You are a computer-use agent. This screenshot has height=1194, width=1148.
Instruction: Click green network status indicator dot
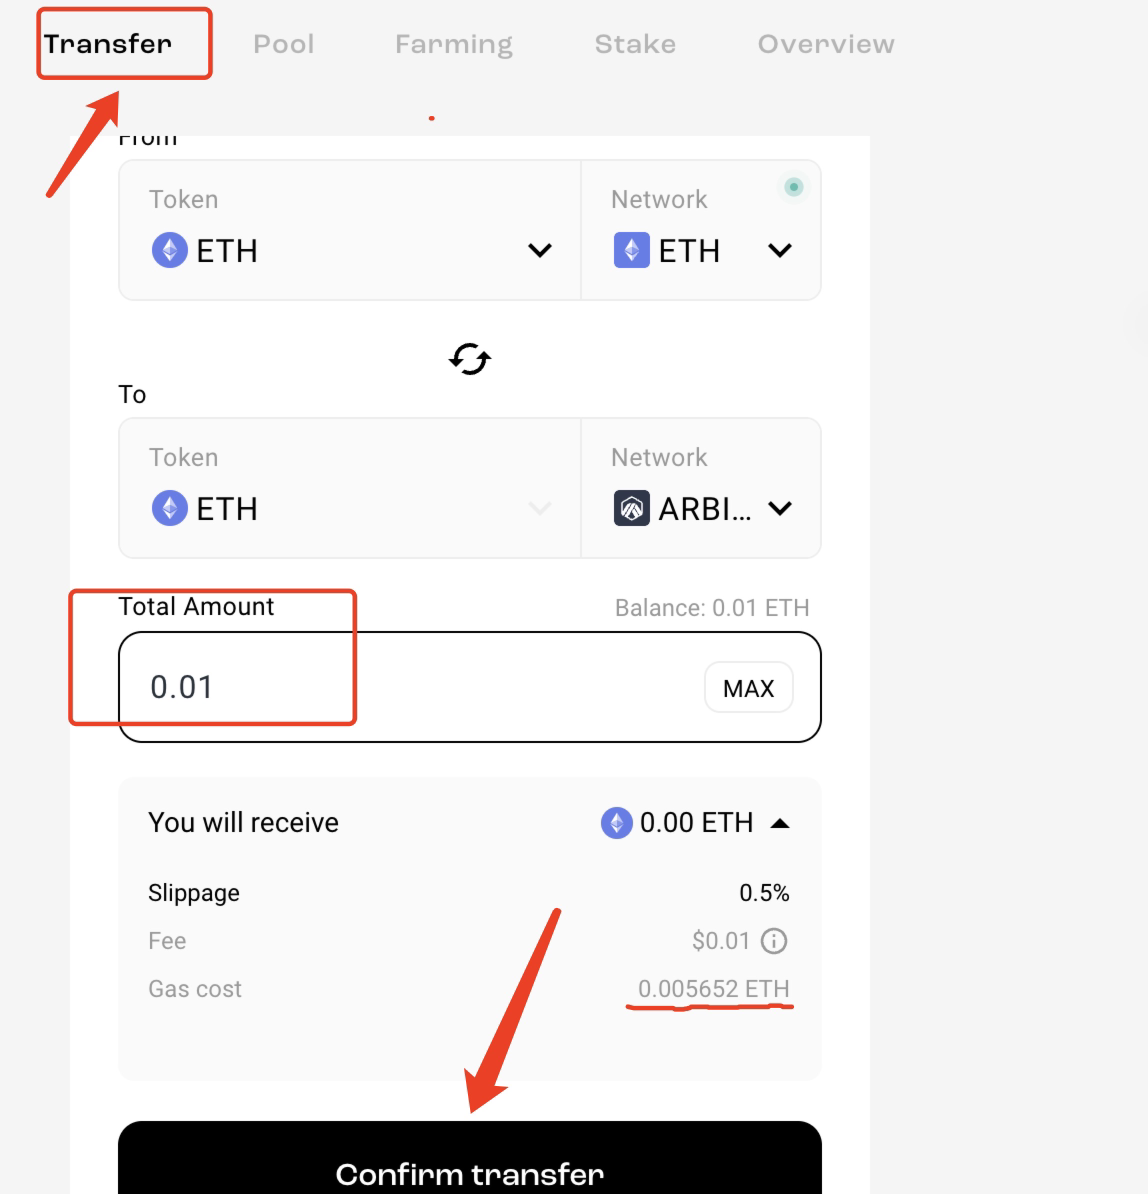coord(794,187)
